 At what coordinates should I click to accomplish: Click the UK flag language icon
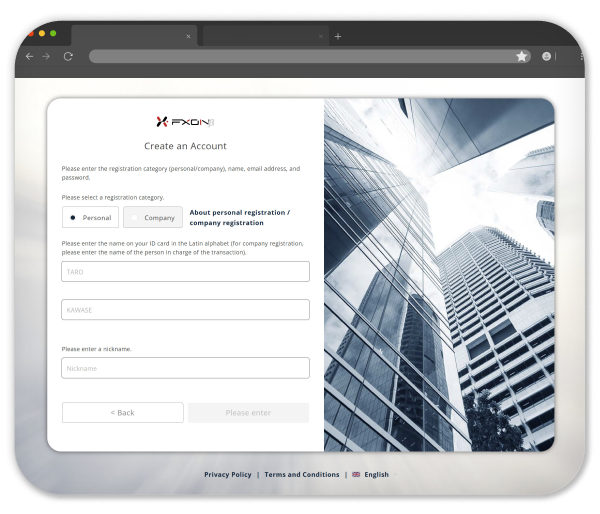tap(356, 475)
